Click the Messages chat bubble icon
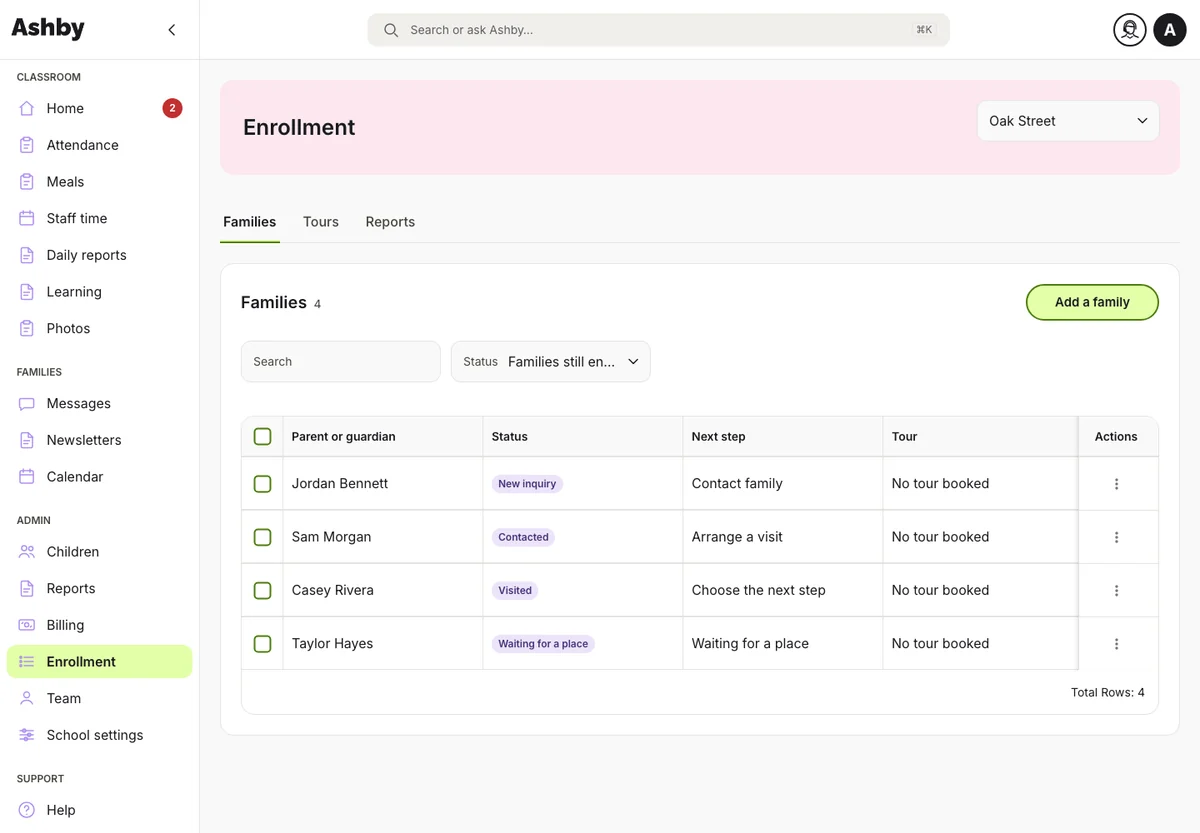The height and width of the screenshot is (833, 1200). 27,404
